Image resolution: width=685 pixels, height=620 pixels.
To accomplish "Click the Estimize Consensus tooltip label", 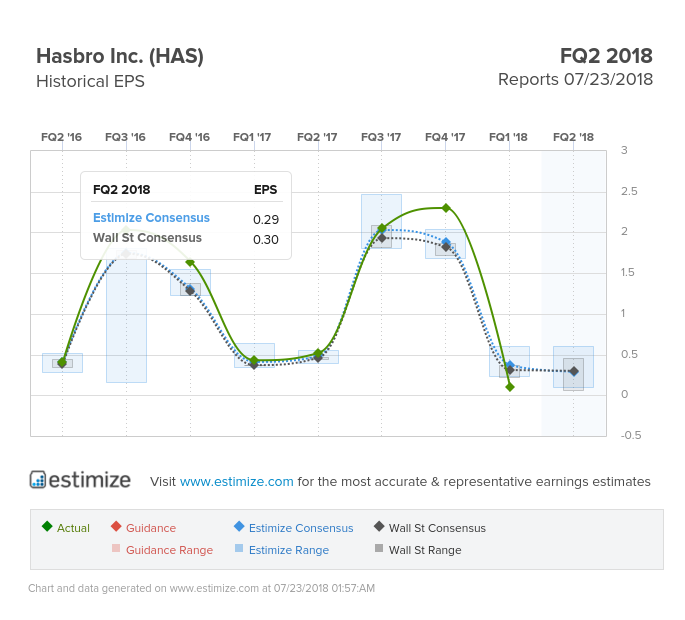I will [151, 218].
